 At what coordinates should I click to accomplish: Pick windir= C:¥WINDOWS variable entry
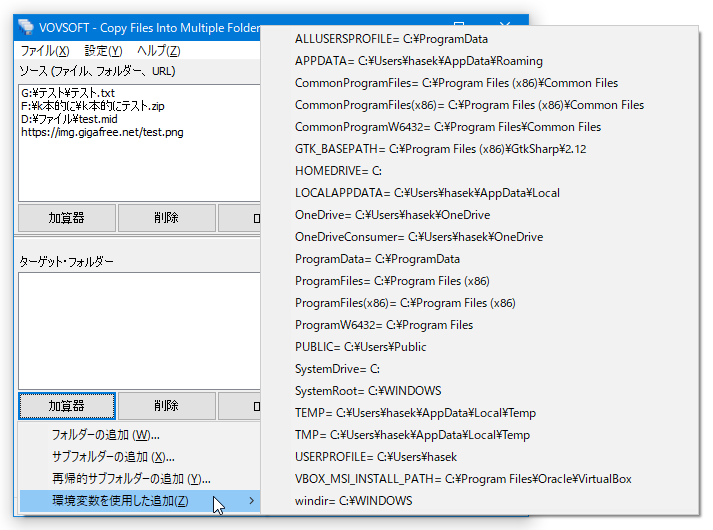480,501
